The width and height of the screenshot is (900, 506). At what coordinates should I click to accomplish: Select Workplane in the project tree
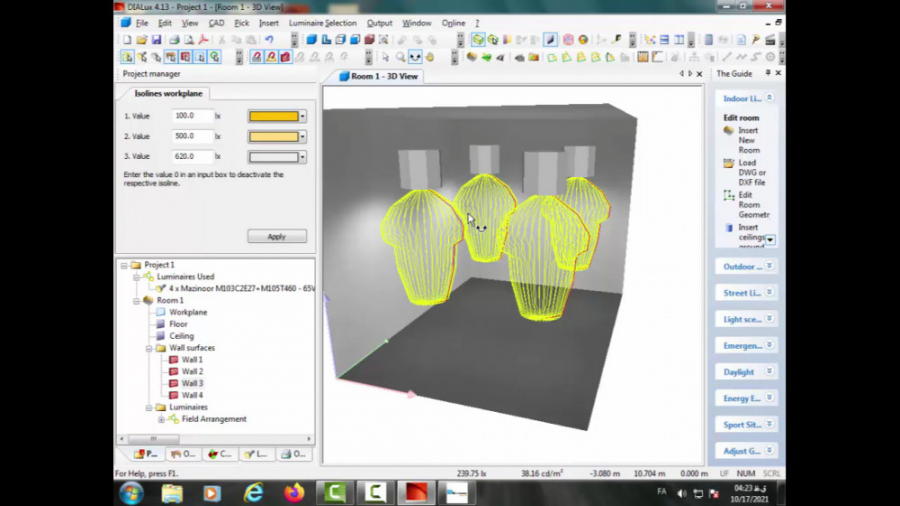click(x=187, y=312)
